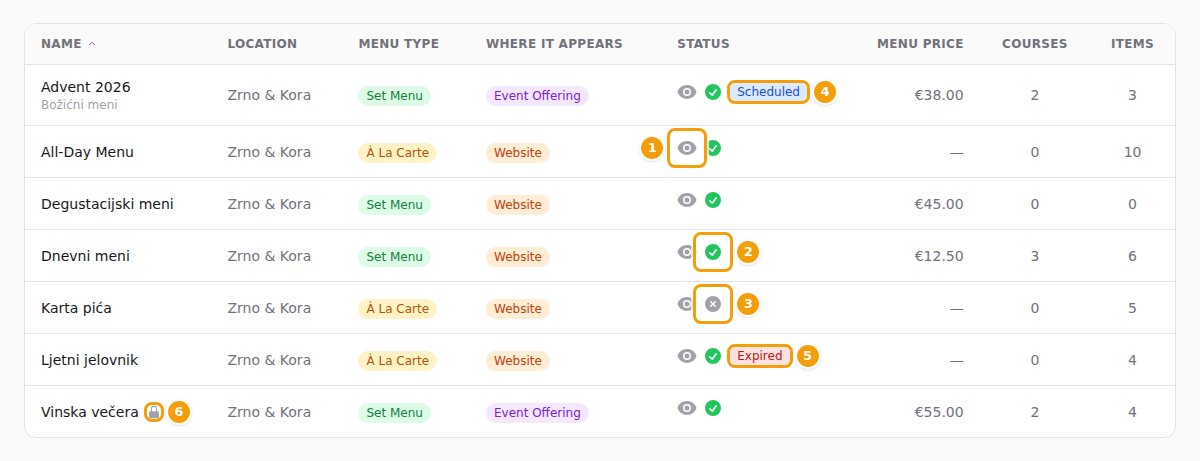Toggle the eye visibility icon for Karta pića
Image resolution: width=1200 pixels, height=461 pixels.
tap(686, 304)
